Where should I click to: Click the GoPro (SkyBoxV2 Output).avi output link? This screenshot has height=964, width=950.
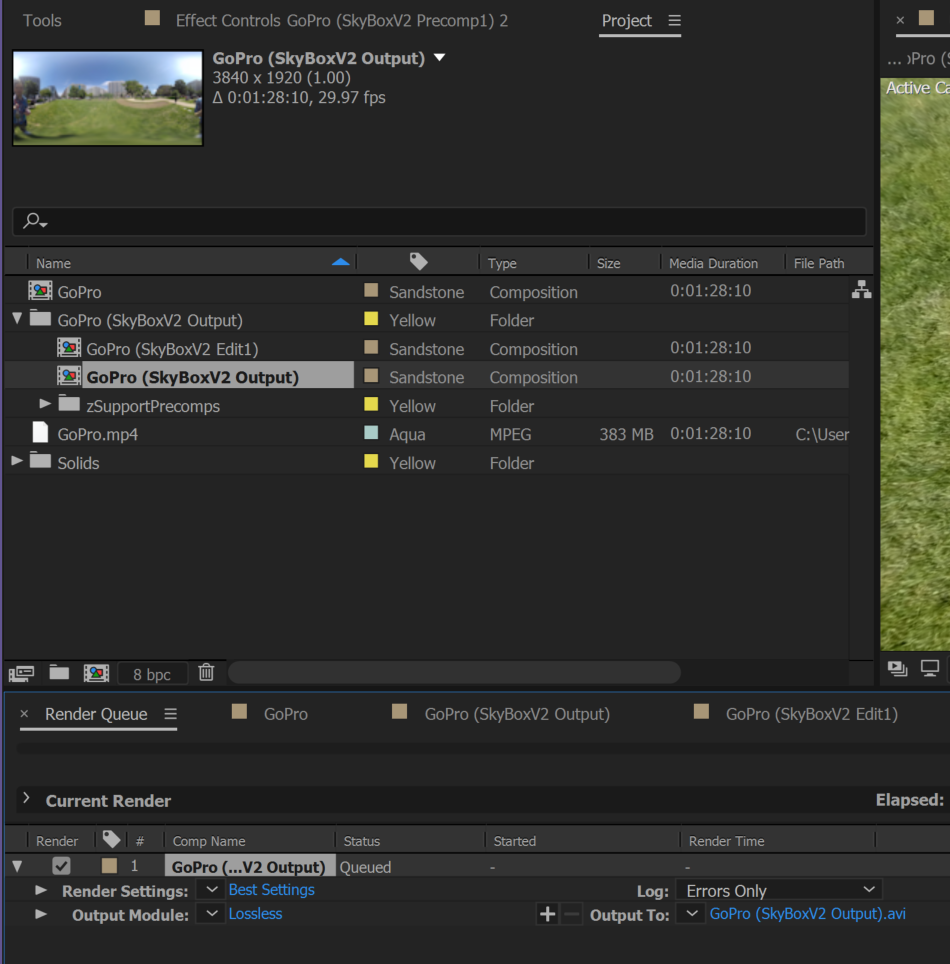[x=807, y=914]
